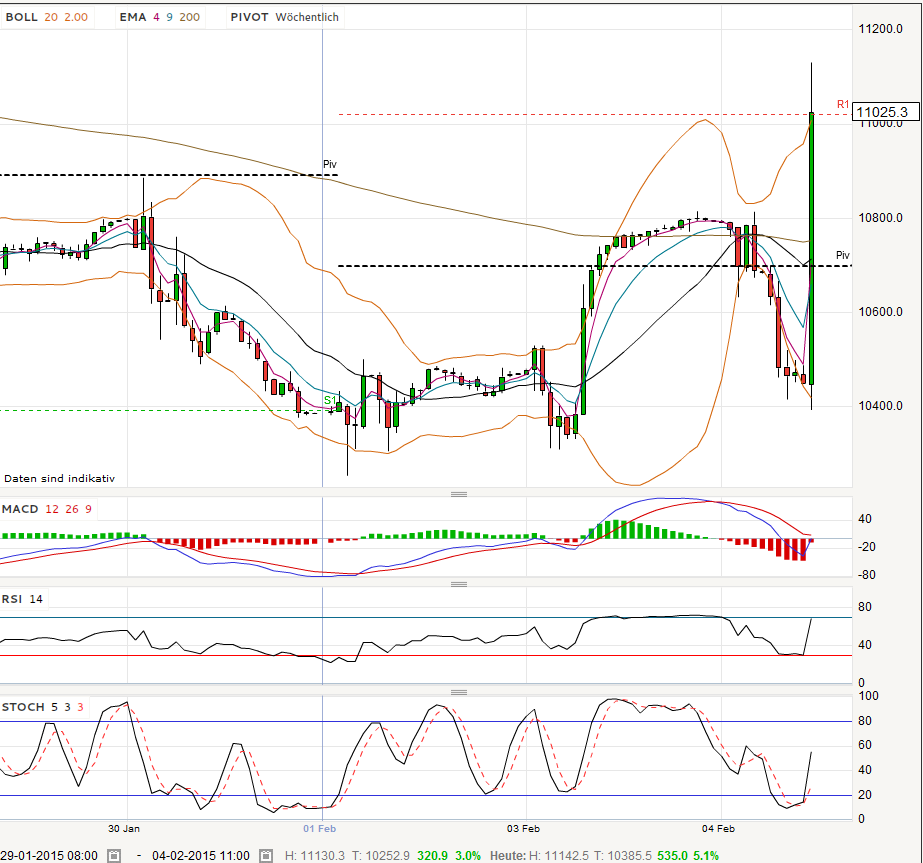Click the 30 Jan date label on the time axis
Image resolution: width=923 pixels, height=863 pixels.
pos(124,828)
